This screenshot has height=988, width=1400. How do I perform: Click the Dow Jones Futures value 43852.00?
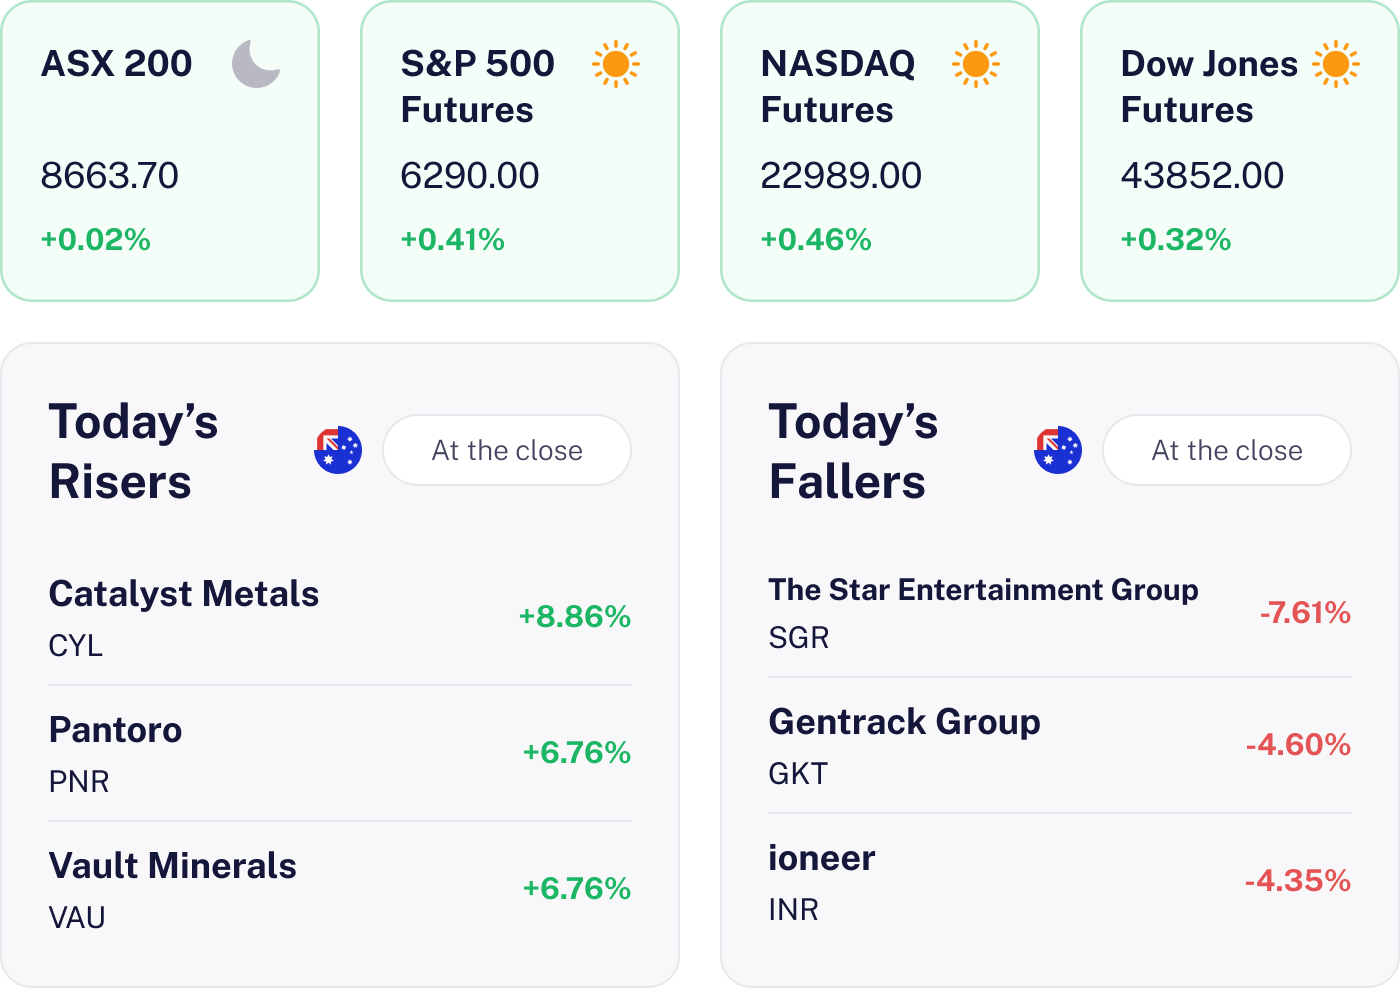tap(1202, 176)
